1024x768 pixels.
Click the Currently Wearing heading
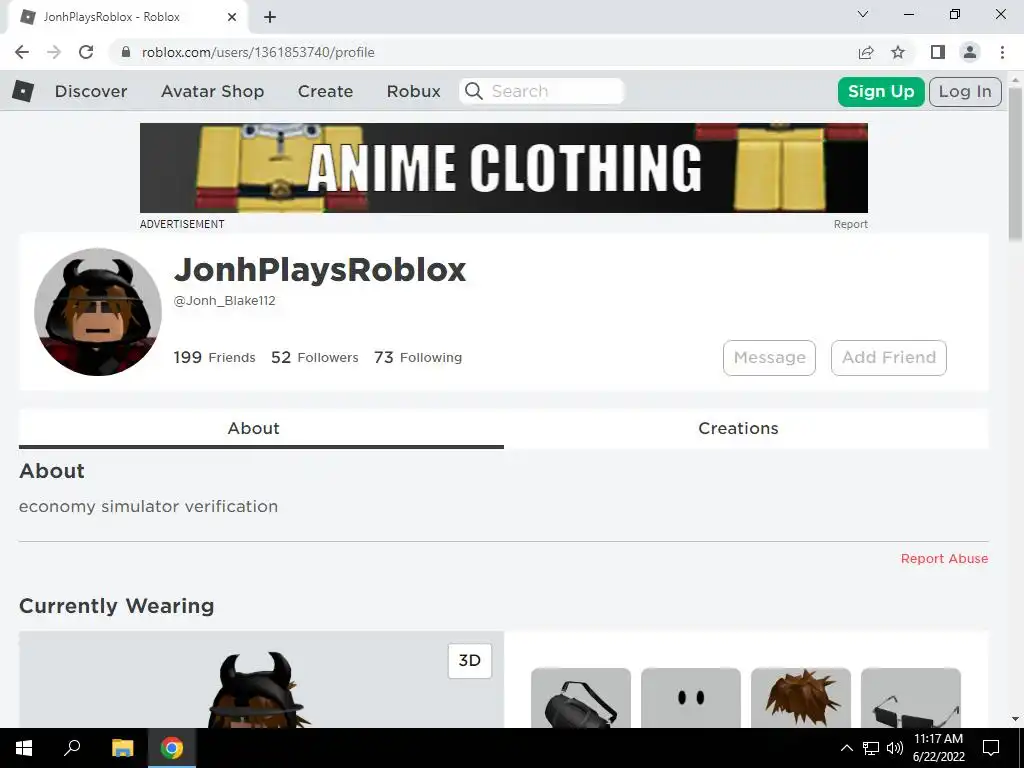(116, 605)
